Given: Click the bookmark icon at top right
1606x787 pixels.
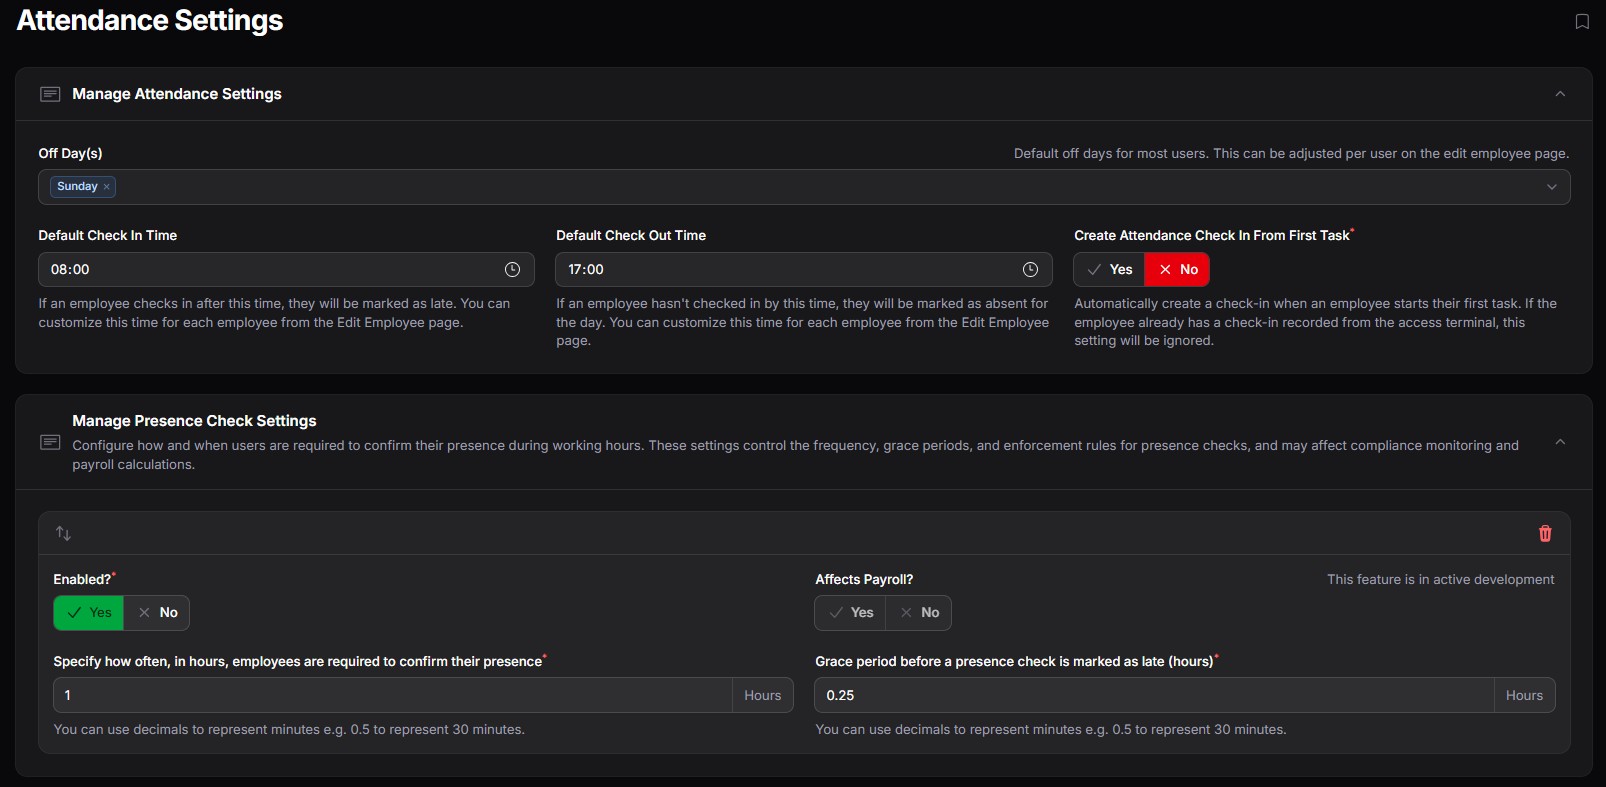Looking at the screenshot, I should (x=1581, y=22).
